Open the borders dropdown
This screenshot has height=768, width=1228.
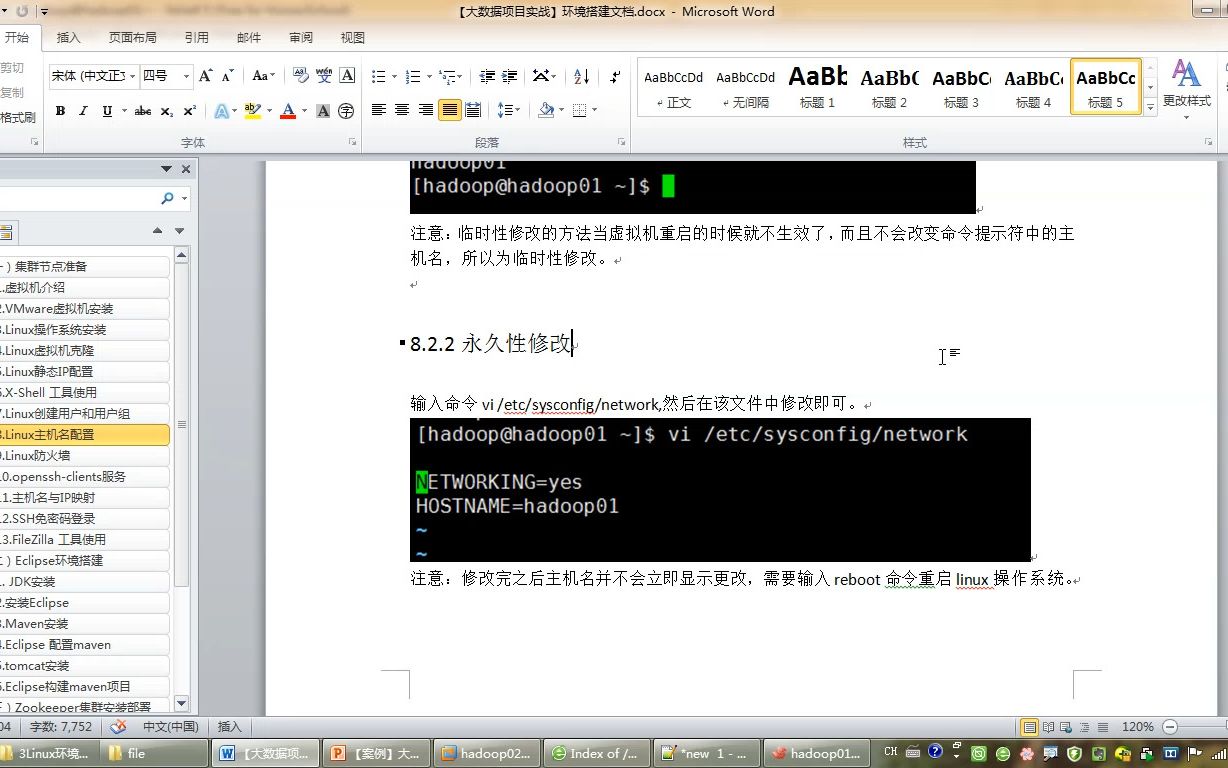point(593,110)
